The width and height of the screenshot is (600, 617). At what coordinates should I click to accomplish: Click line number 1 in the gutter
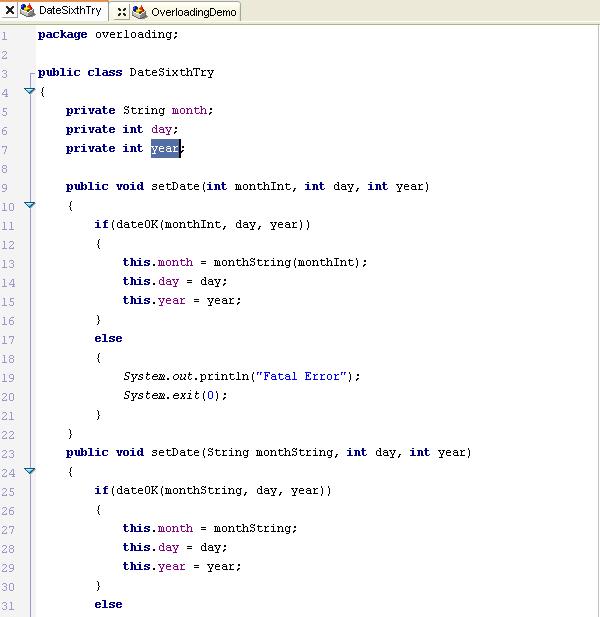[4, 37]
